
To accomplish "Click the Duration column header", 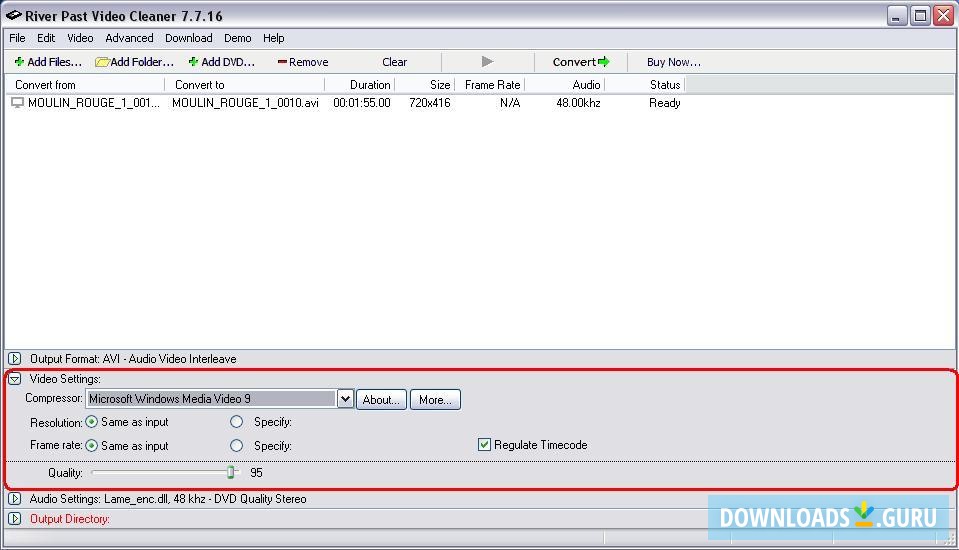I will (x=360, y=84).
